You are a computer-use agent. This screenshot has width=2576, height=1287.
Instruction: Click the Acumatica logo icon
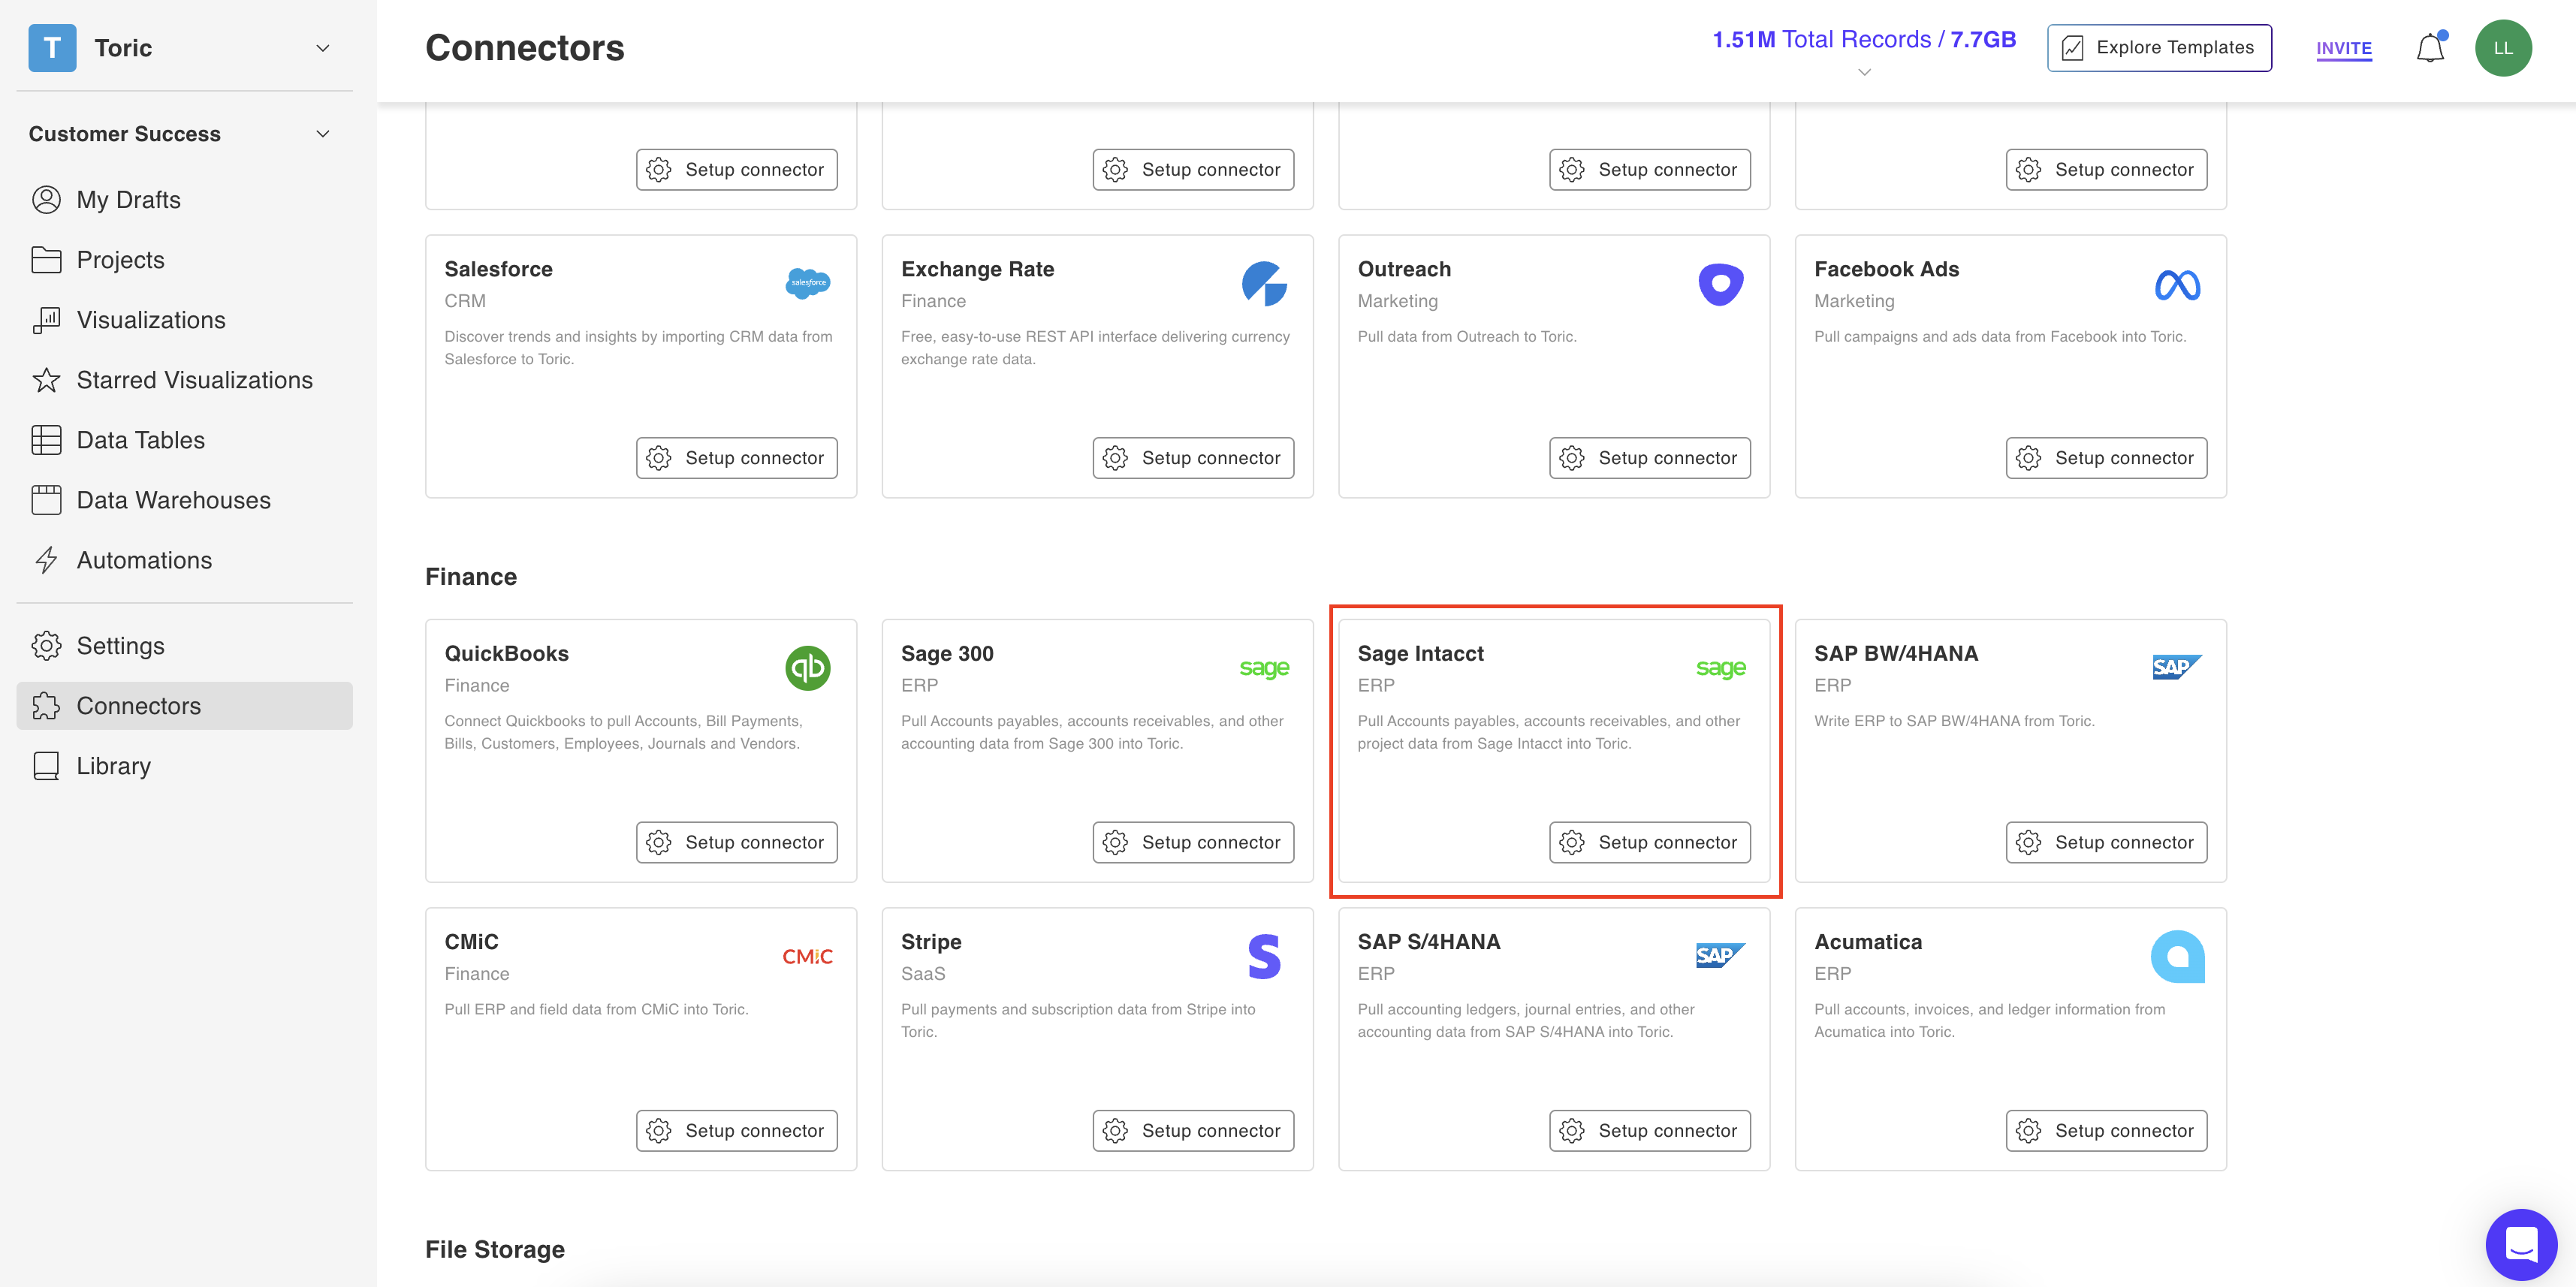tap(2177, 957)
